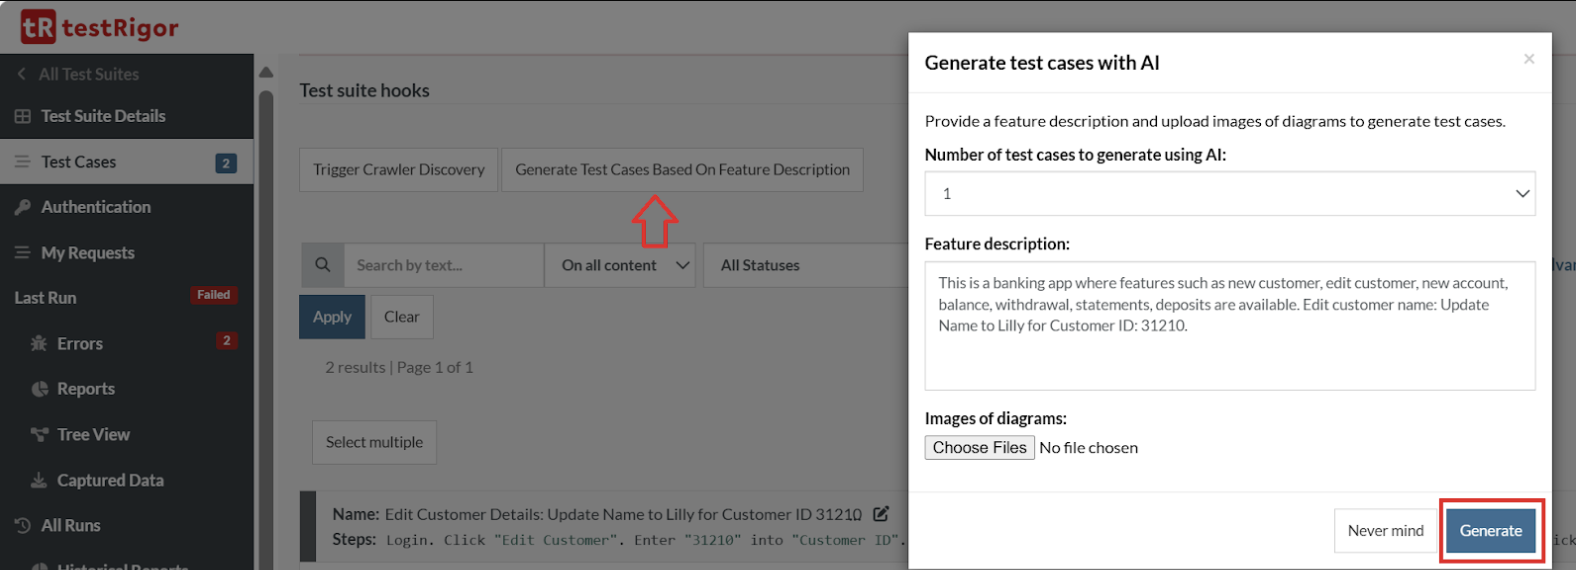1576x570 pixels.
Task: Click Choose Files for diagram images
Action: (979, 447)
